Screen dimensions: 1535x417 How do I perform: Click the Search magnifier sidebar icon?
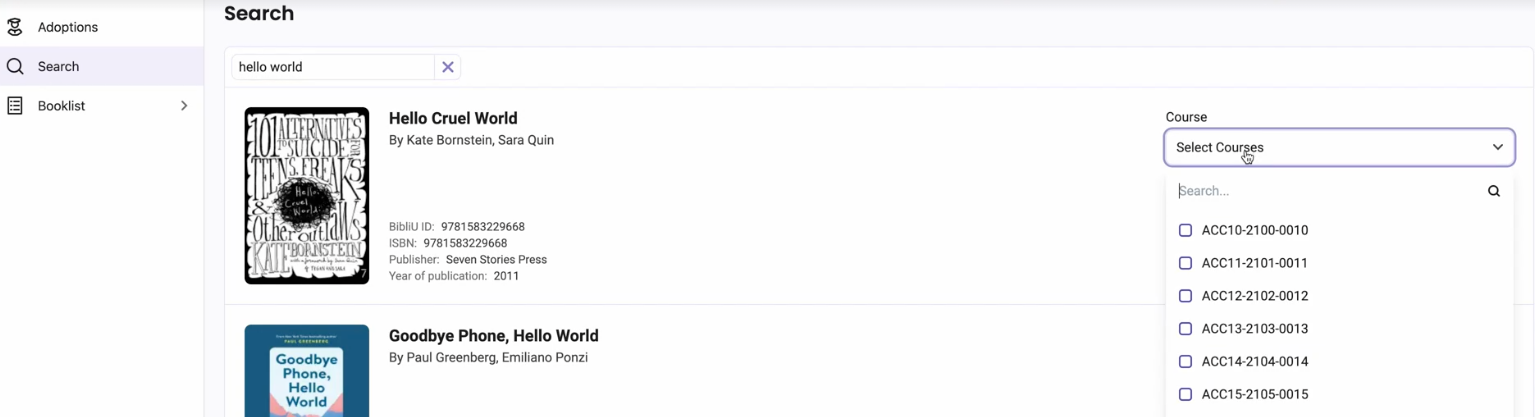click(15, 67)
